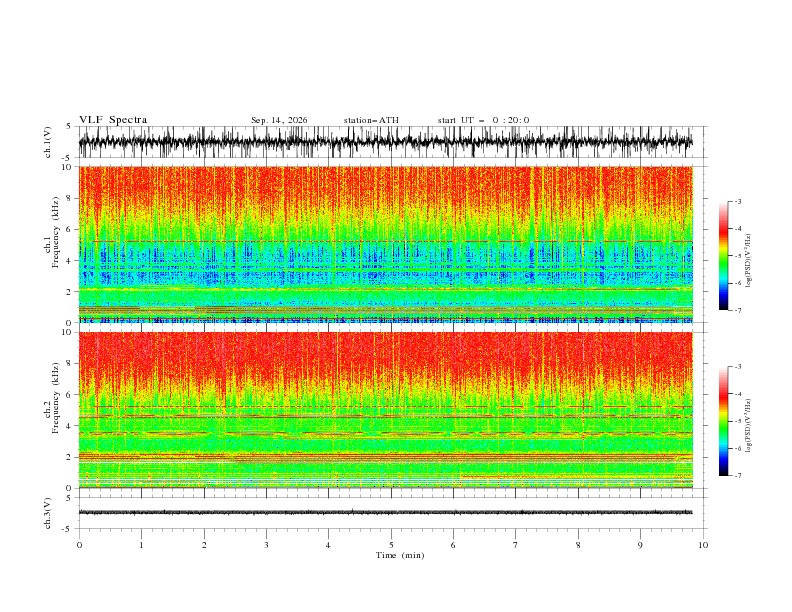Click the ch.1(V) waveform trace
Image resolution: width=792 pixels, height=612 pixels.
[x=385, y=142]
